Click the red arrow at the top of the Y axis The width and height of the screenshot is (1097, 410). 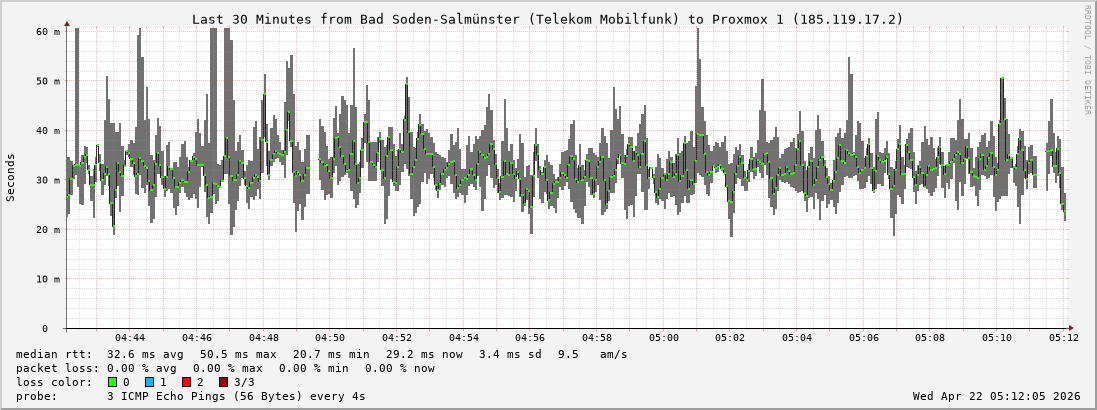coord(67,22)
